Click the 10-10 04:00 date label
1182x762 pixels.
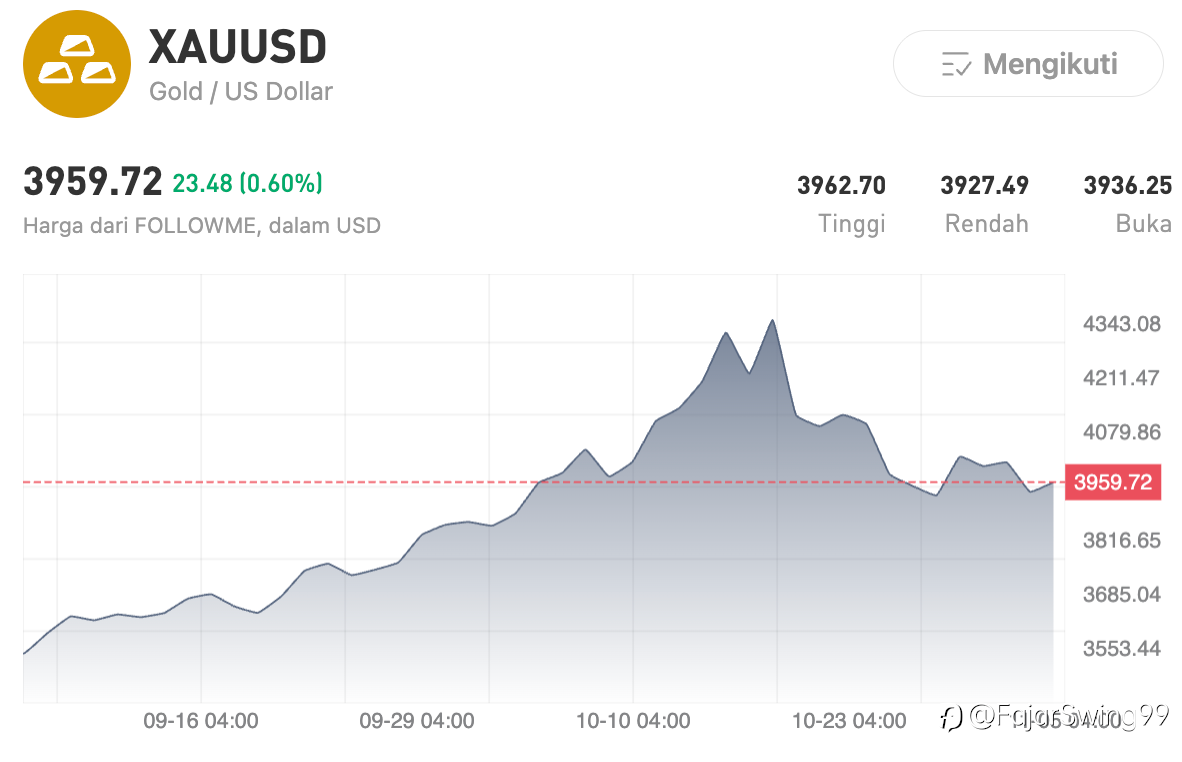633,720
